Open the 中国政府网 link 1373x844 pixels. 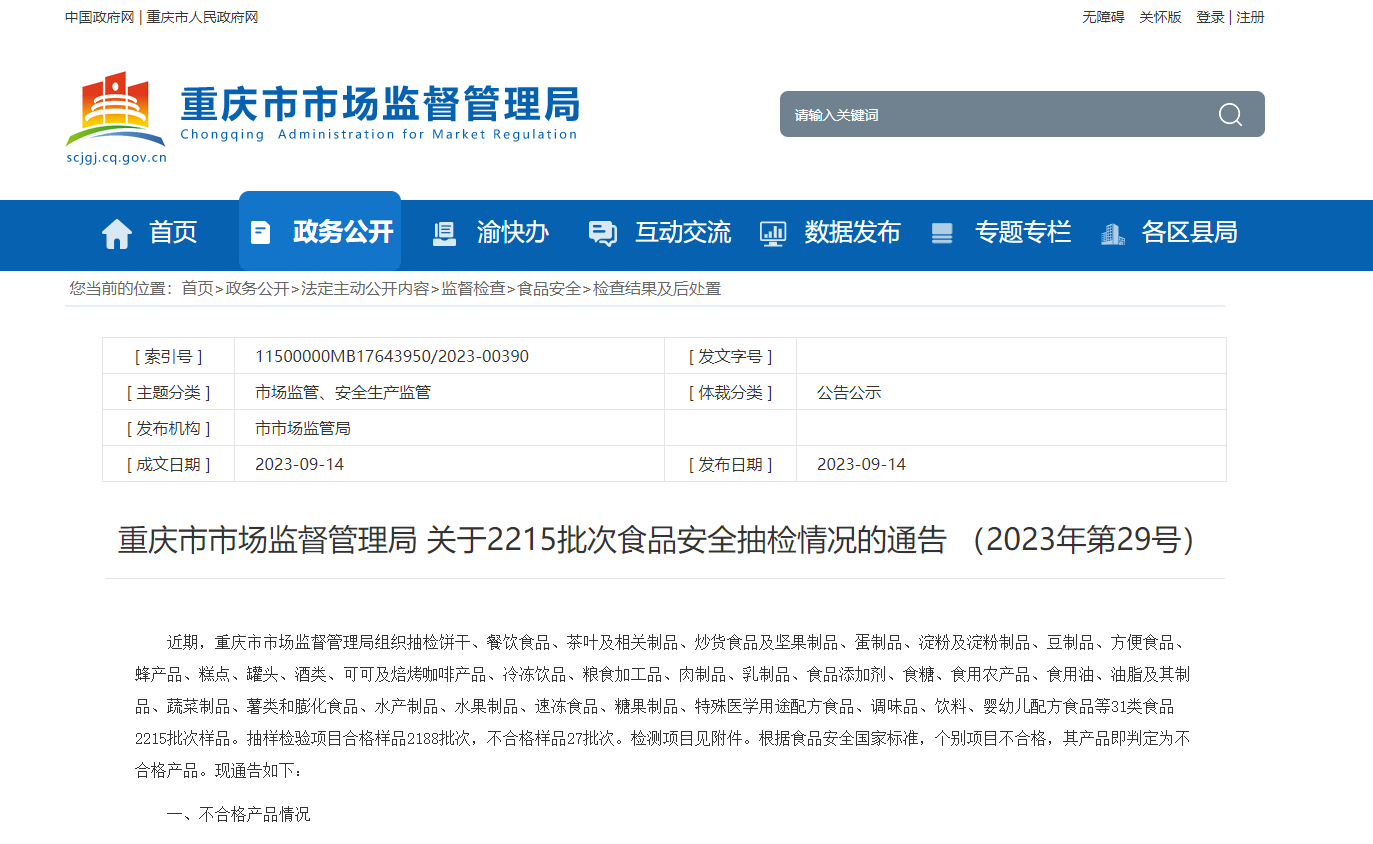coord(99,17)
